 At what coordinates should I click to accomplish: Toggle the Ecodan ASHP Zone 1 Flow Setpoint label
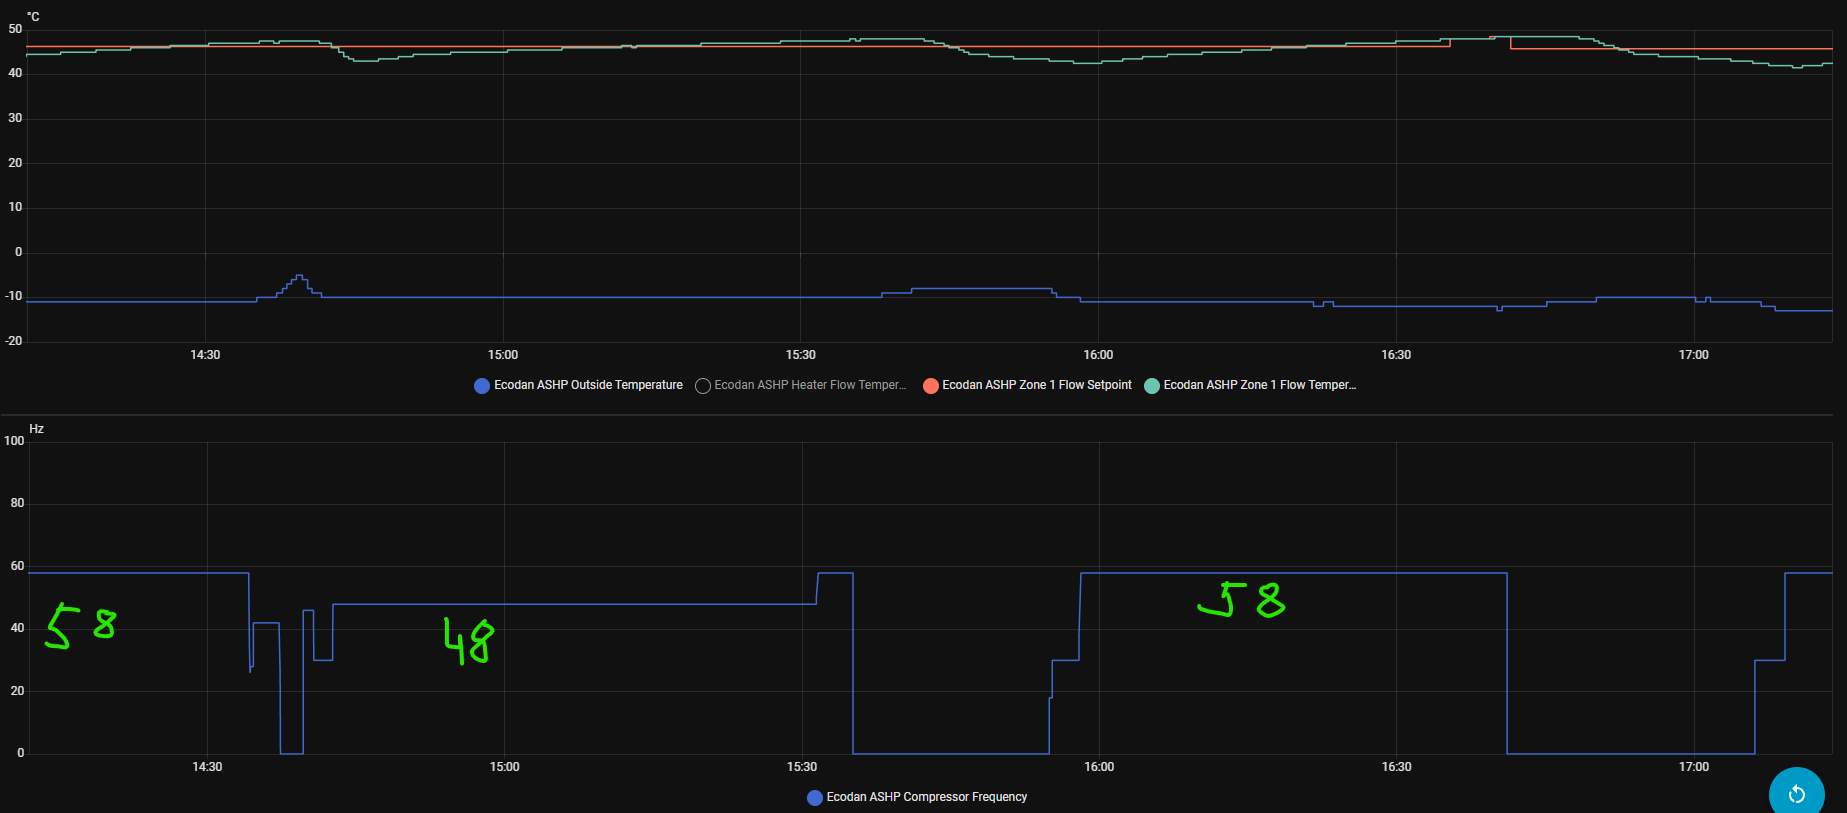click(1036, 385)
